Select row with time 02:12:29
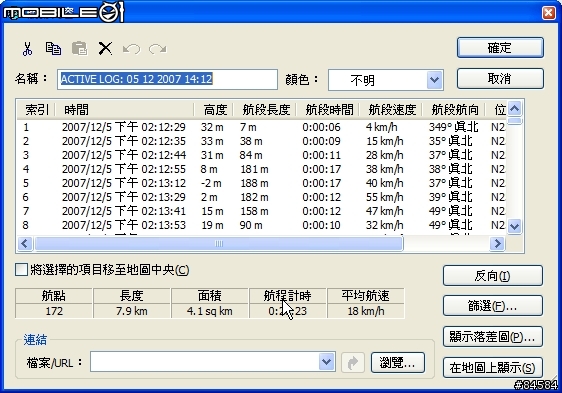The width and height of the screenshot is (562, 393). point(262,127)
